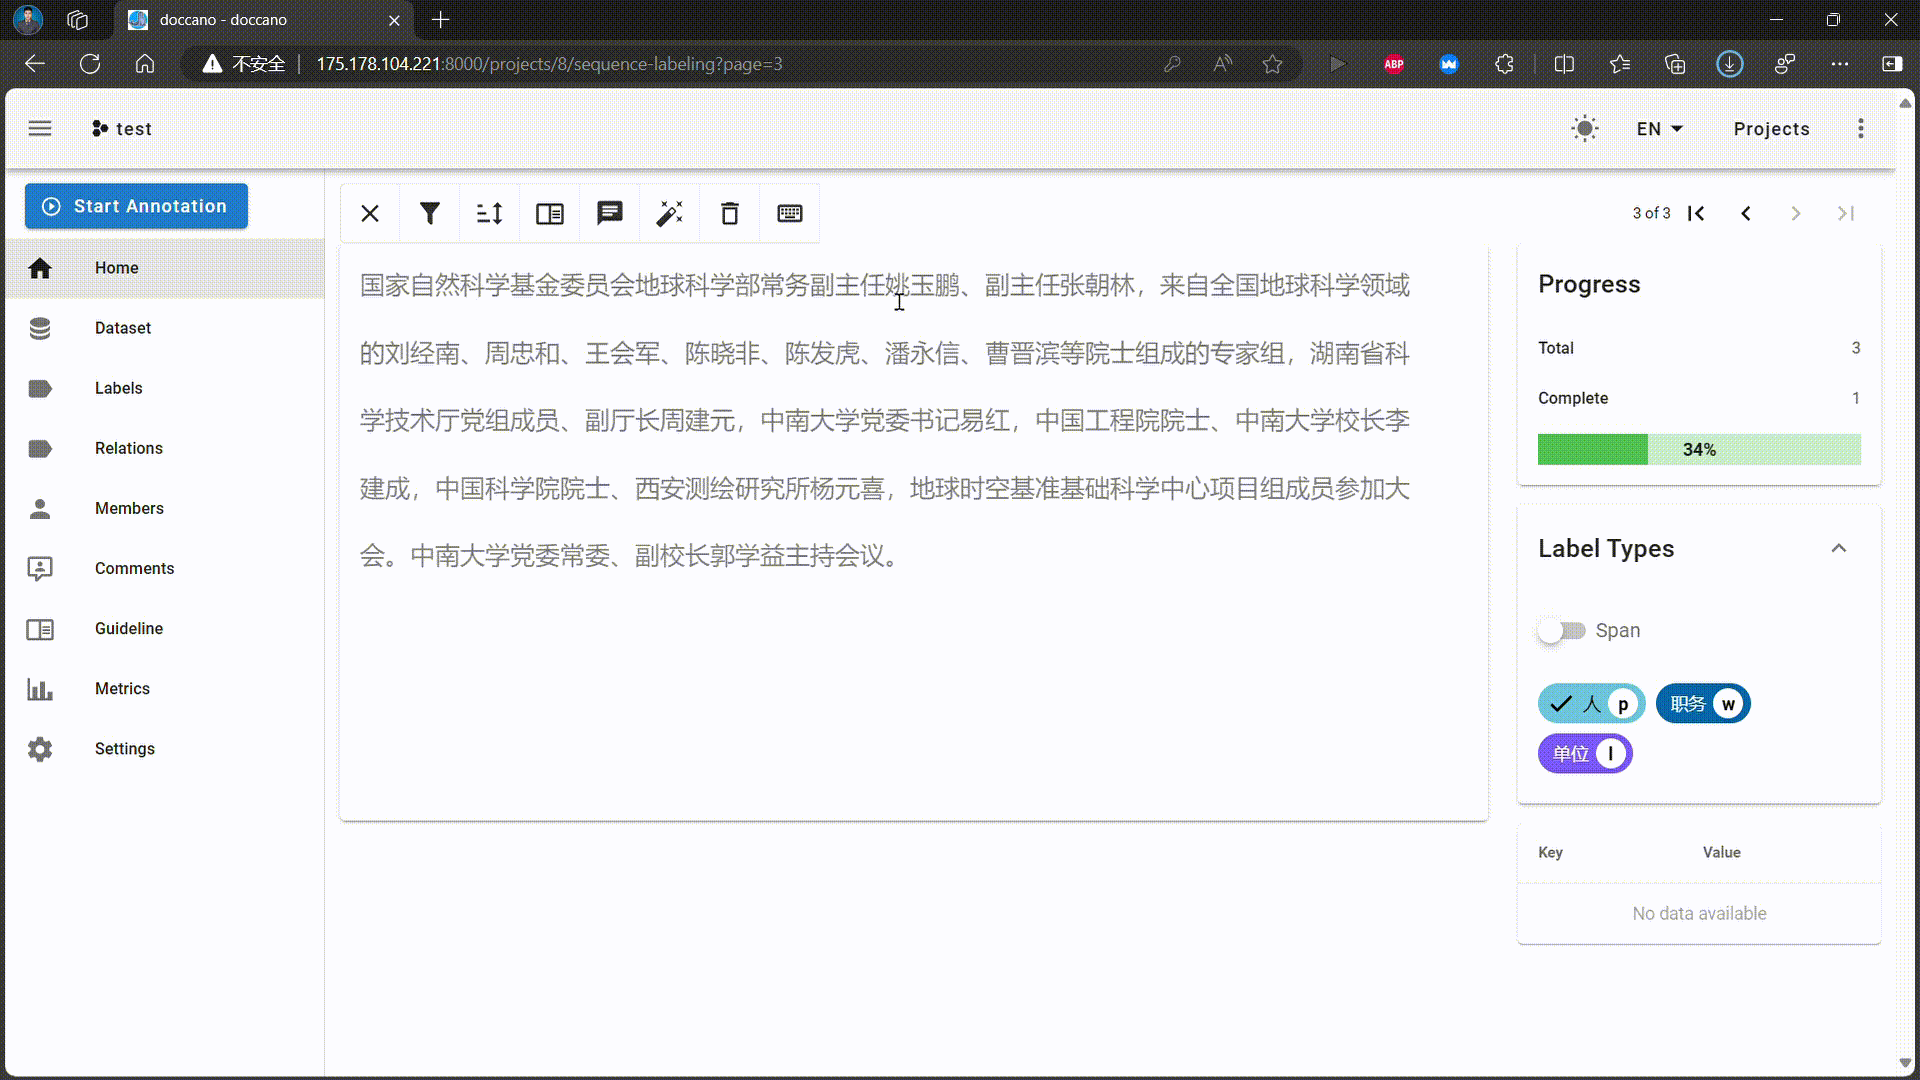Select the 职务 label chip
Image resolution: width=1920 pixels, height=1080 pixels.
[x=1703, y=704]
